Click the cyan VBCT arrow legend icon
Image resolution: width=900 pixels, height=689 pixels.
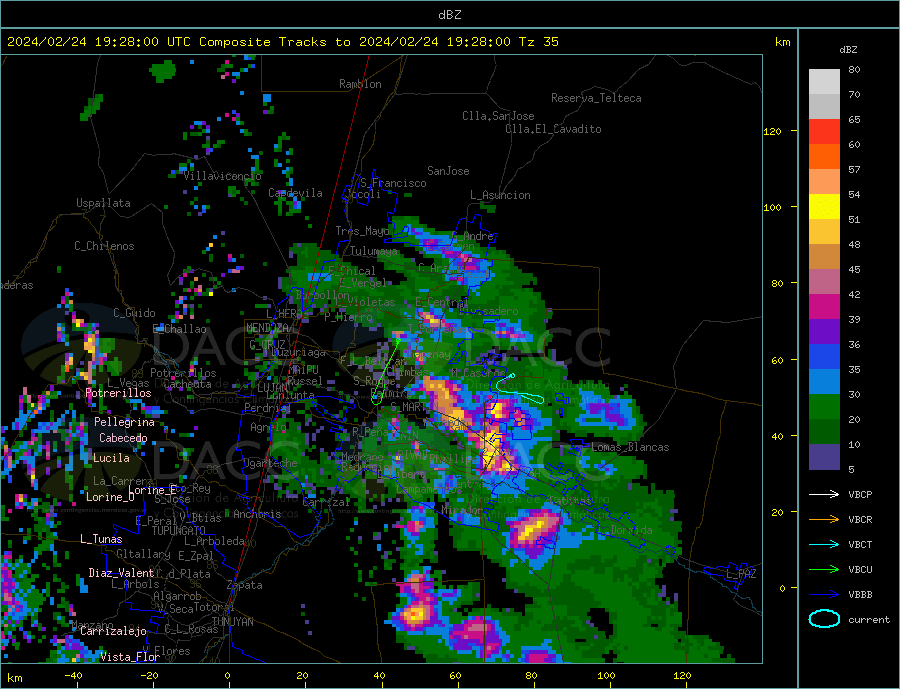pyautogui.click(x=824, y=544)
